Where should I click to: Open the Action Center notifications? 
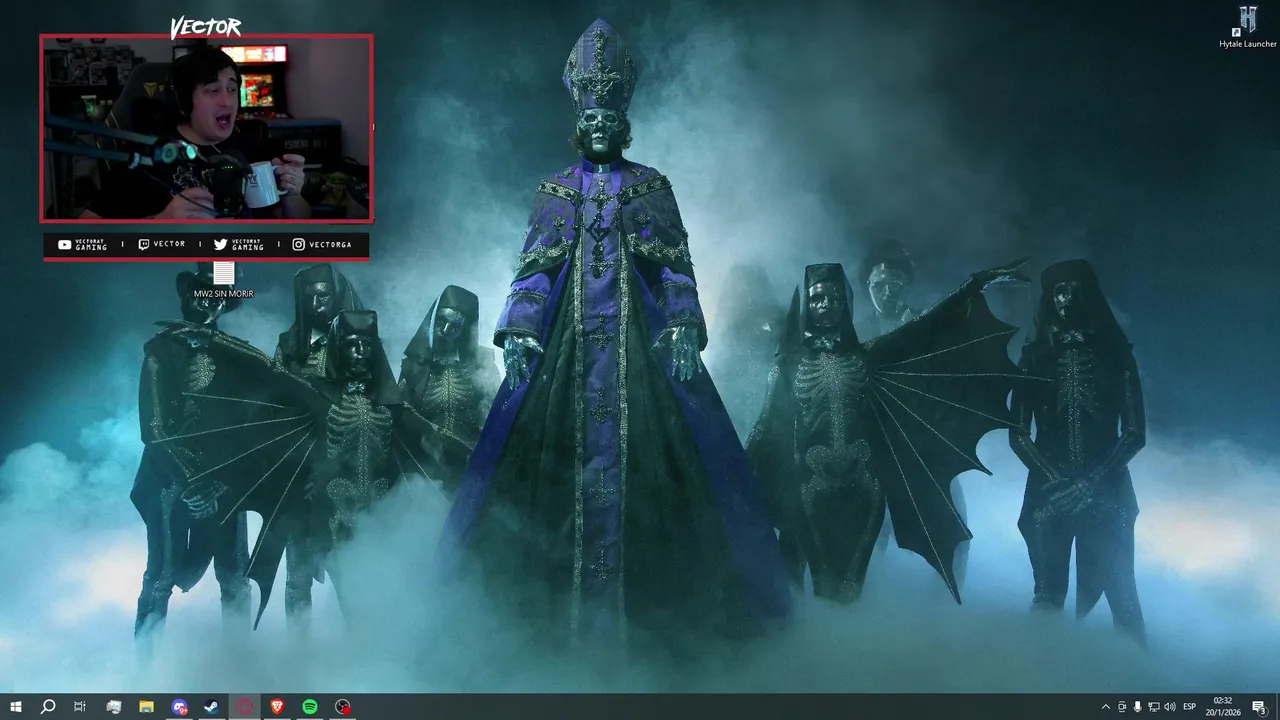[x=1260, y=707]
